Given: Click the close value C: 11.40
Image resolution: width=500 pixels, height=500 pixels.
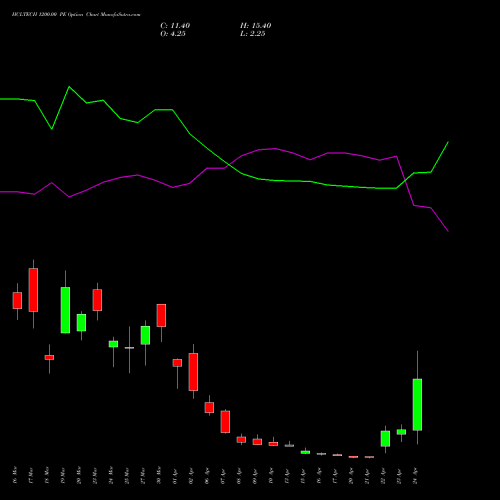Looking at the screenshot, I should coord(175,26).
